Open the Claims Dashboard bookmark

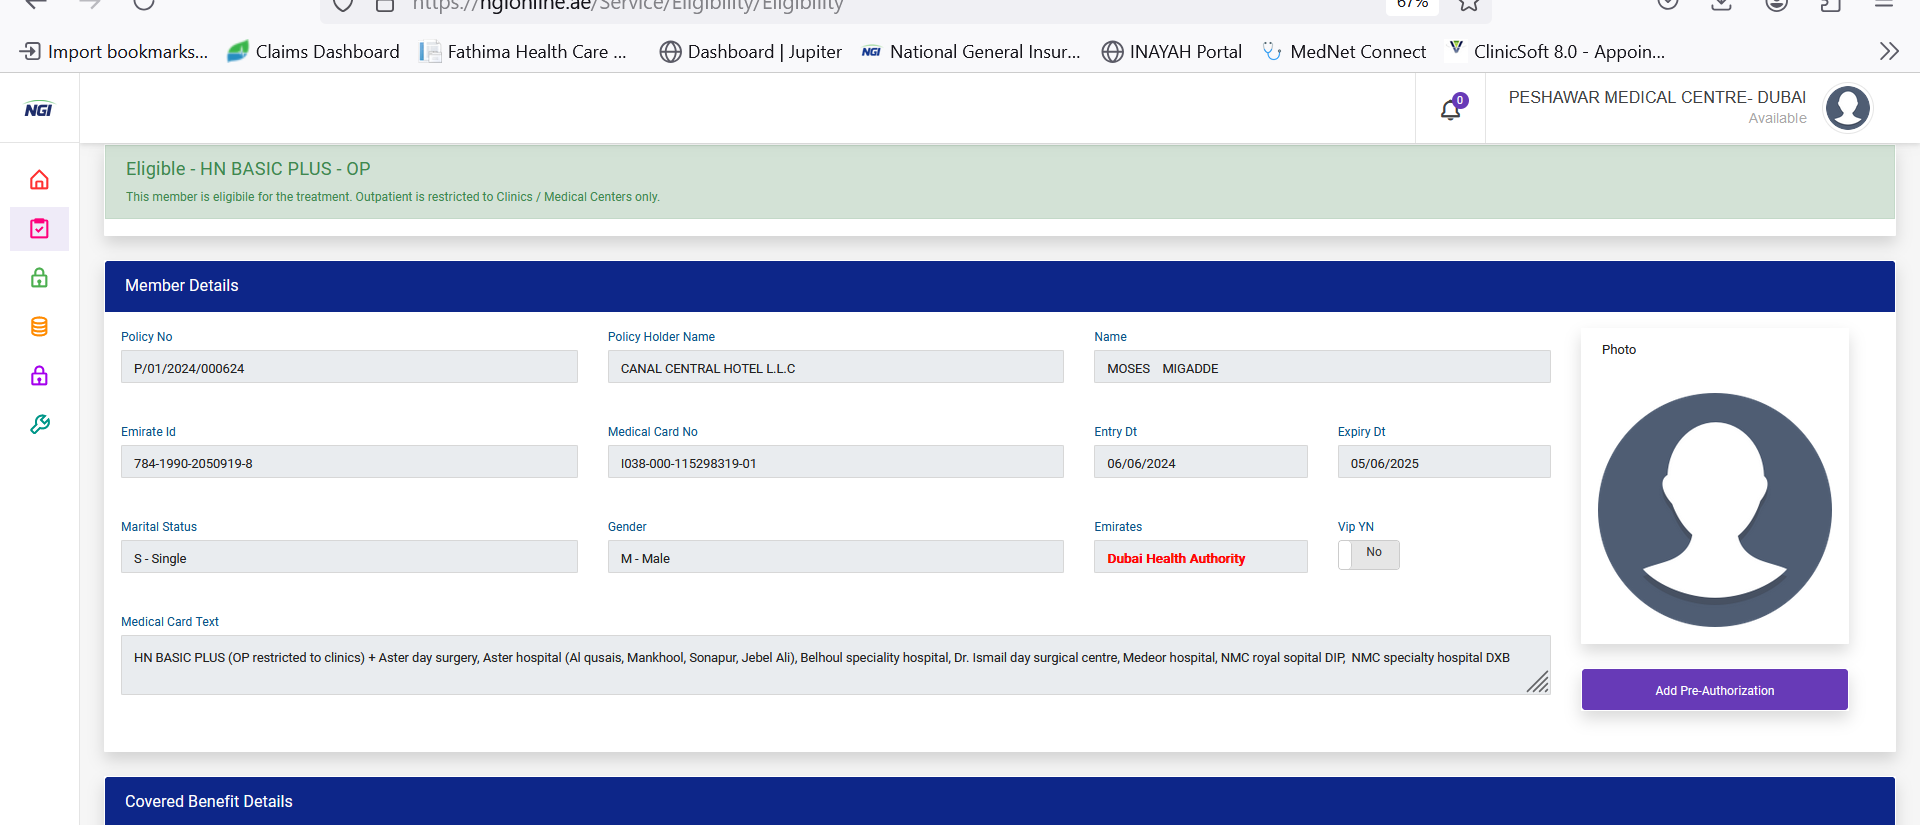click(x=313, y=52)
